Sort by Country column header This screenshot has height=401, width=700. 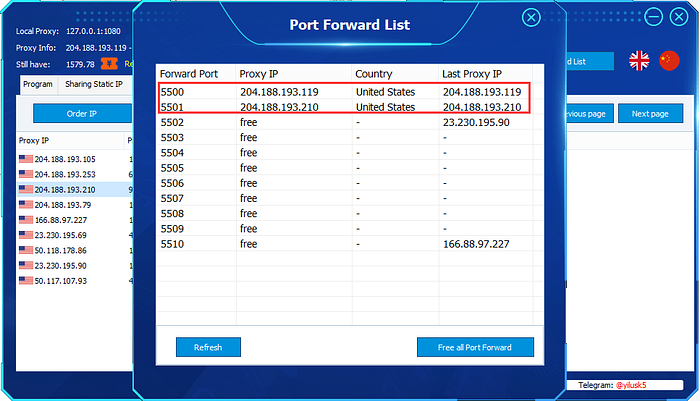click(x=395, y=74)
